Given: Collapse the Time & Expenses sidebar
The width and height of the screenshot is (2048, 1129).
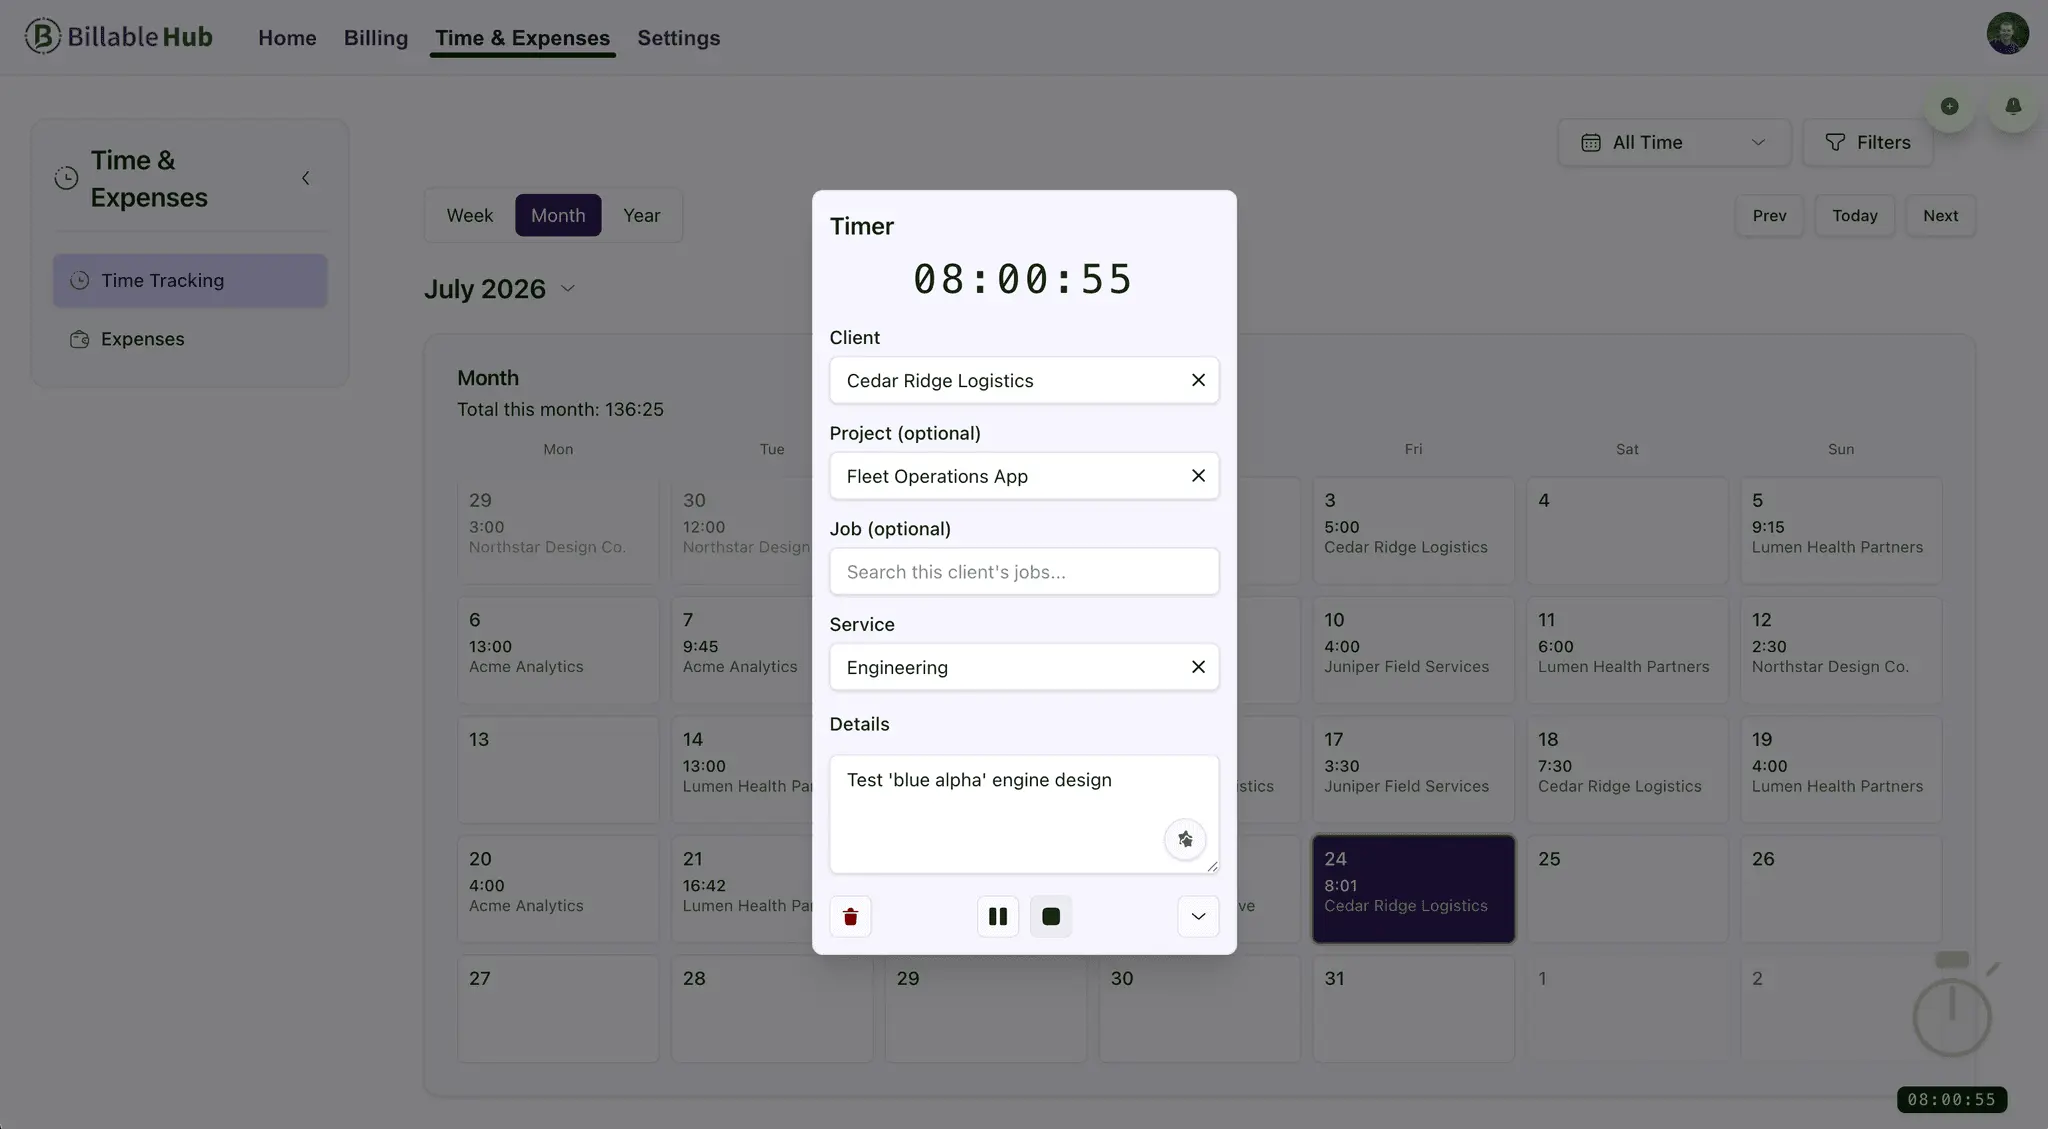Looking at the screenshot, I should [305, 178].
